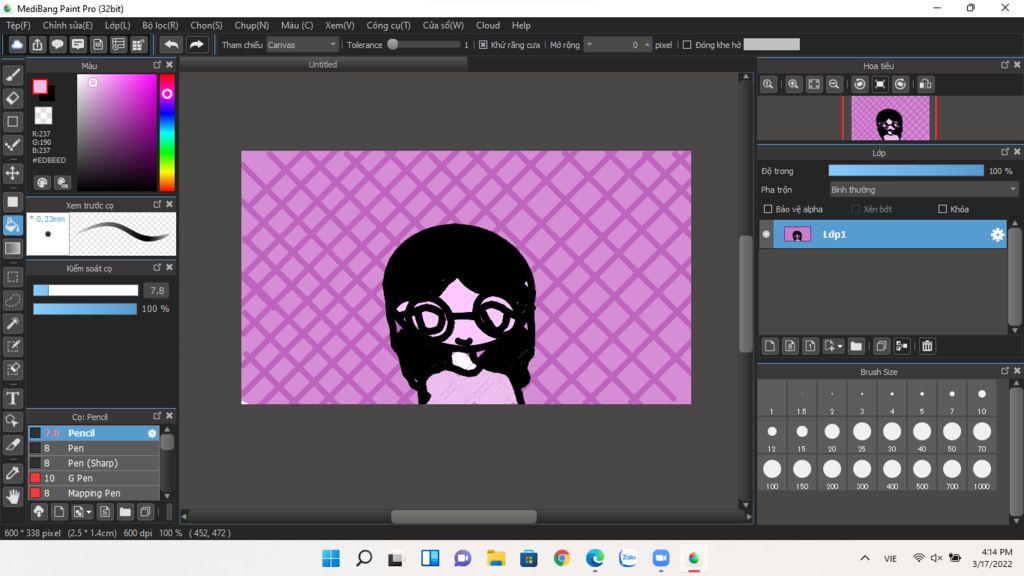Open Google Chrome from taskbar
The height and width of the screenshot is (576, 1024).
click(x=562, y=558)
